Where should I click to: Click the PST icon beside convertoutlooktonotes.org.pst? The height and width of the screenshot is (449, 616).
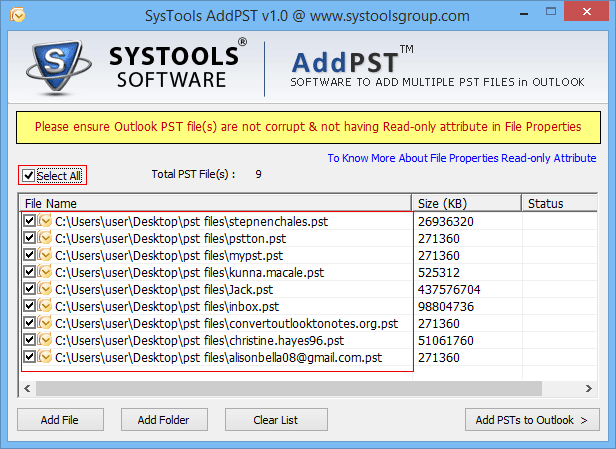(x=45, y=323)
